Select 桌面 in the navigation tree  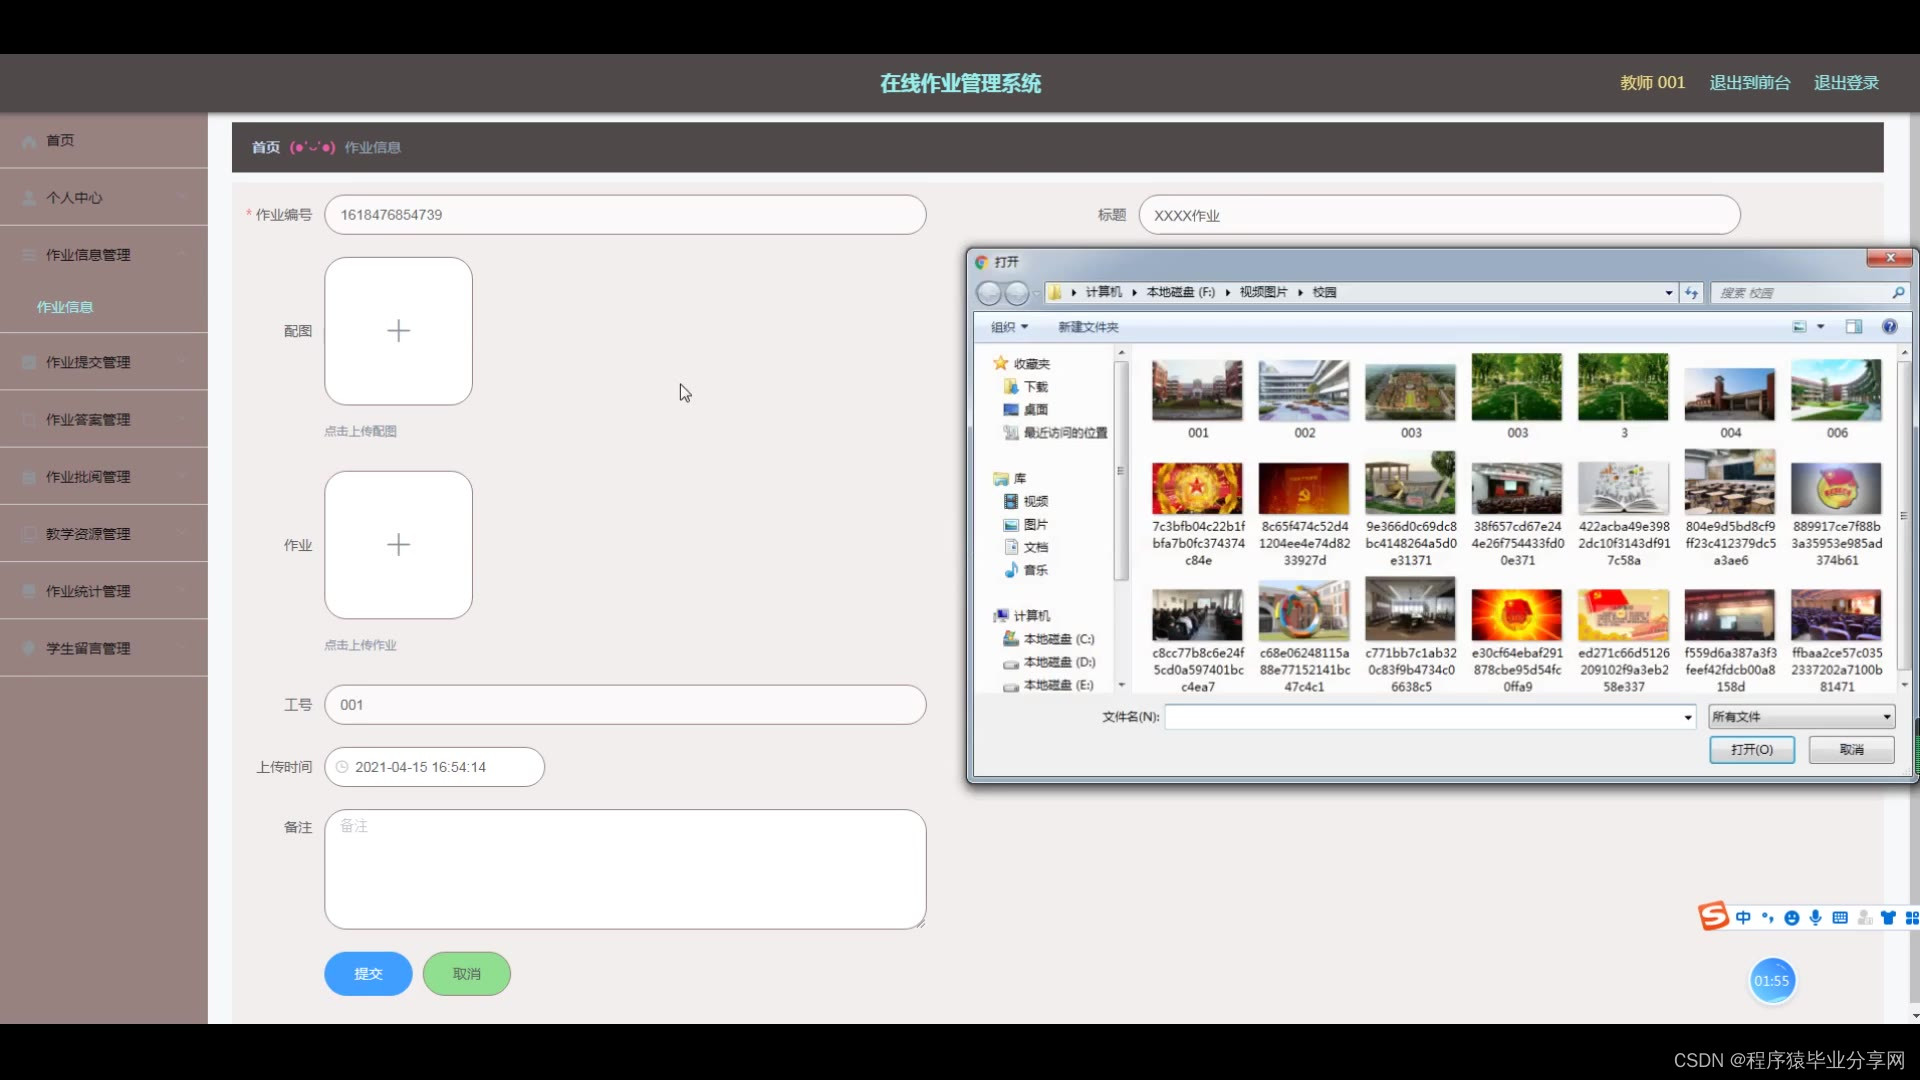pyautogui.click(x=1035, y=410)
